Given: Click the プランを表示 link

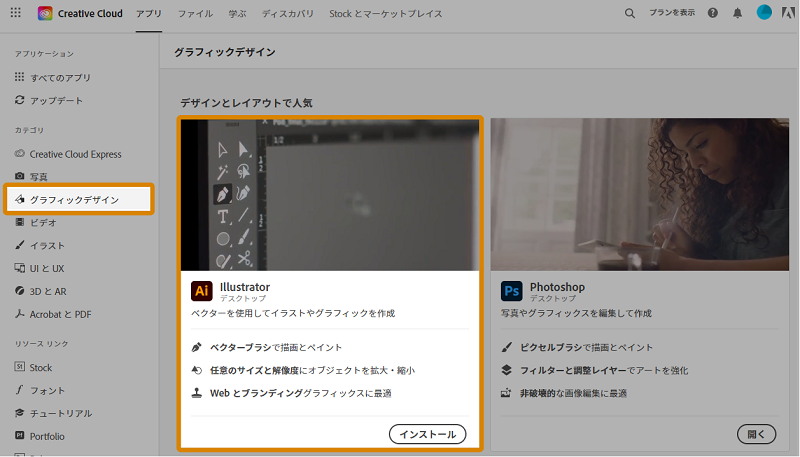Looking at the screenshot, I should point(672,13).
